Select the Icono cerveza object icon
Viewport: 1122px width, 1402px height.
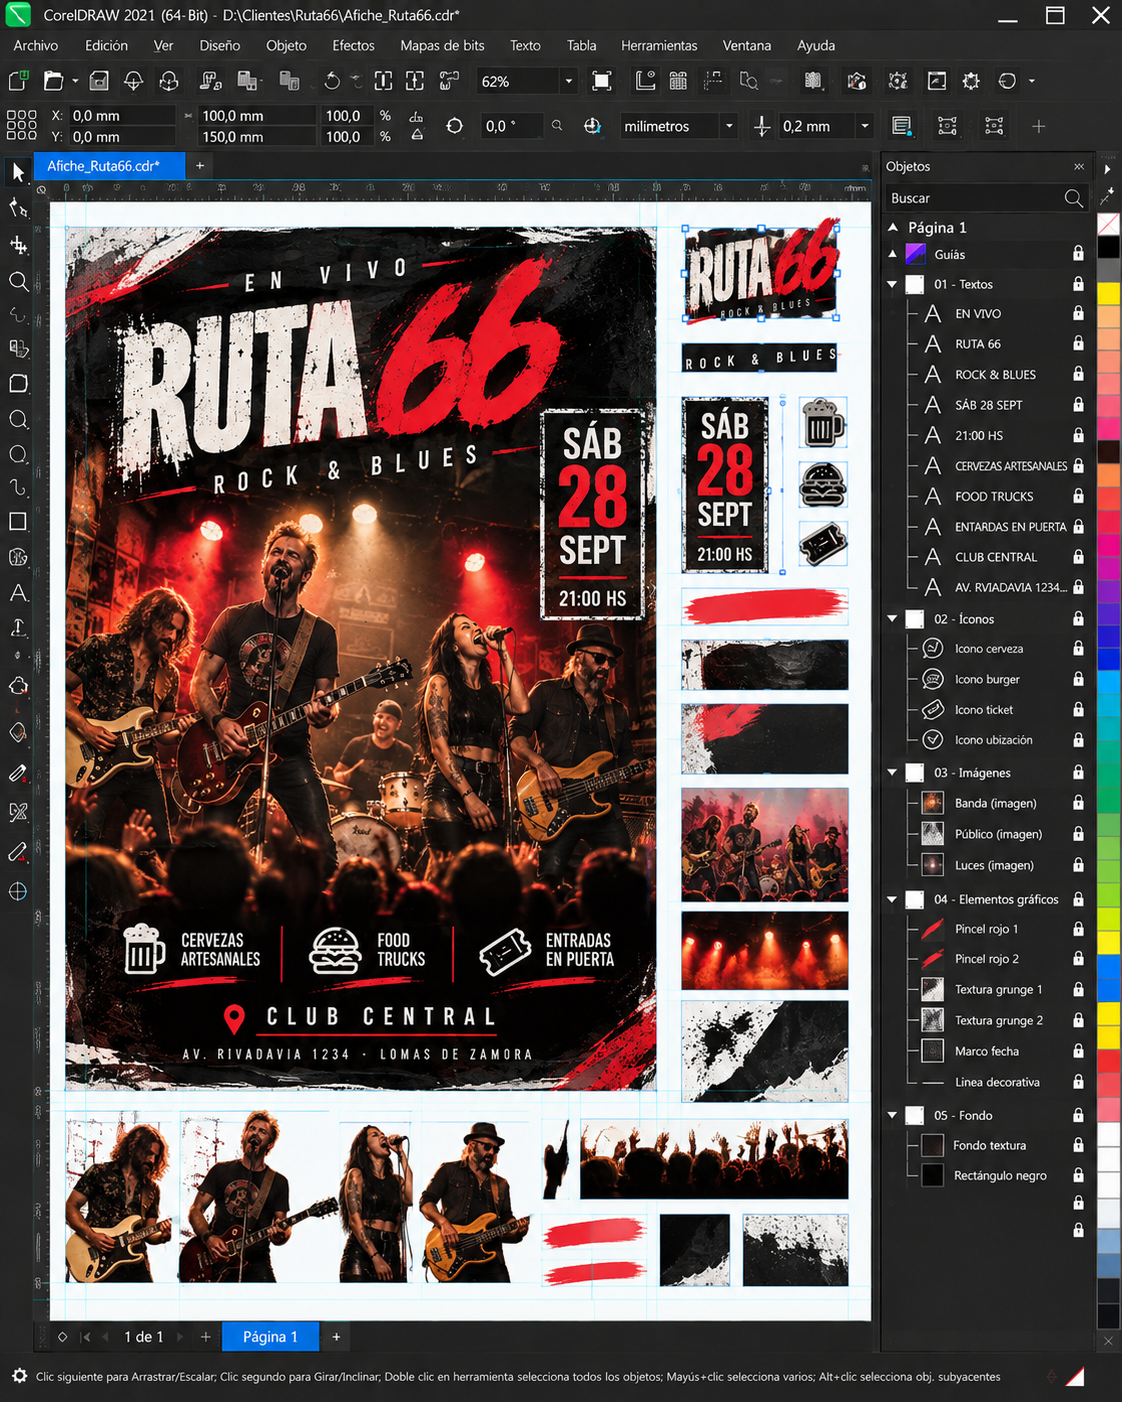(932, 649)
